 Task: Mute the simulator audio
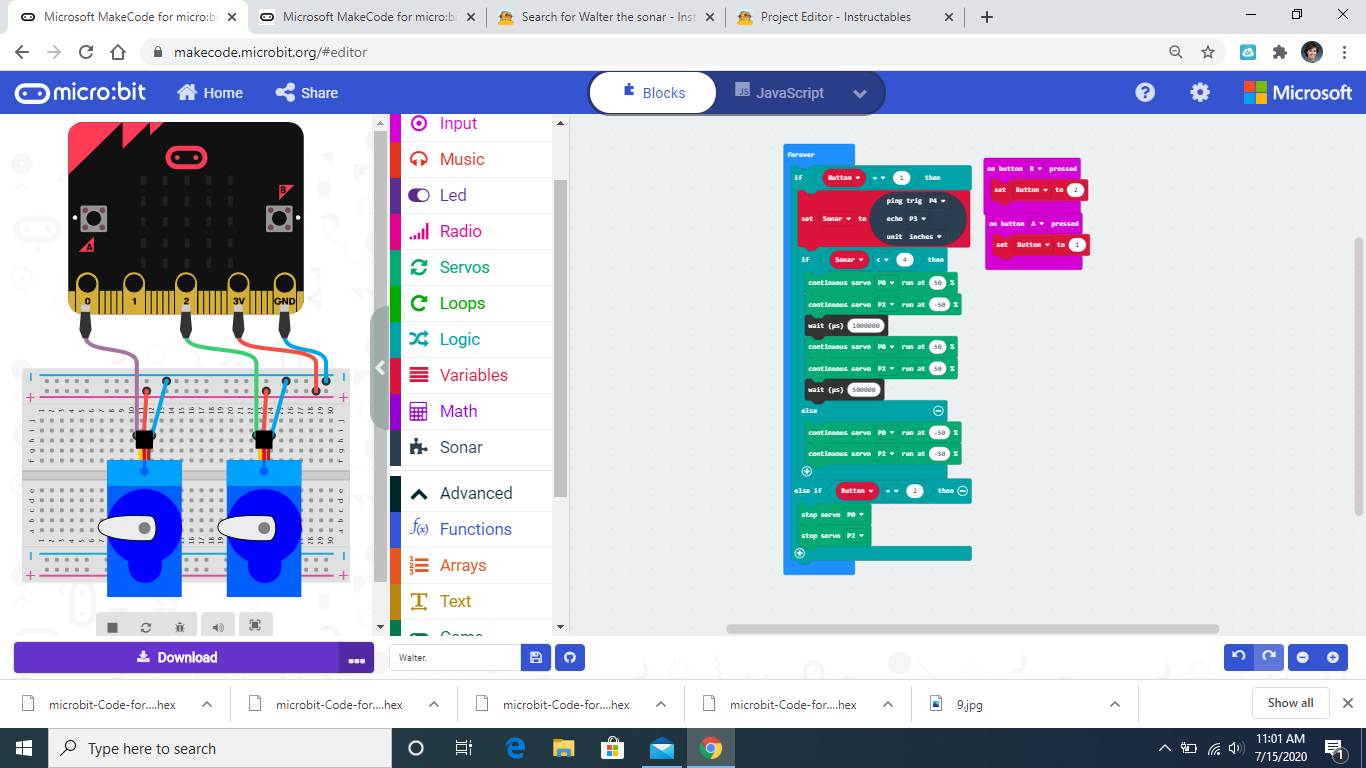(x=217, y=626)
